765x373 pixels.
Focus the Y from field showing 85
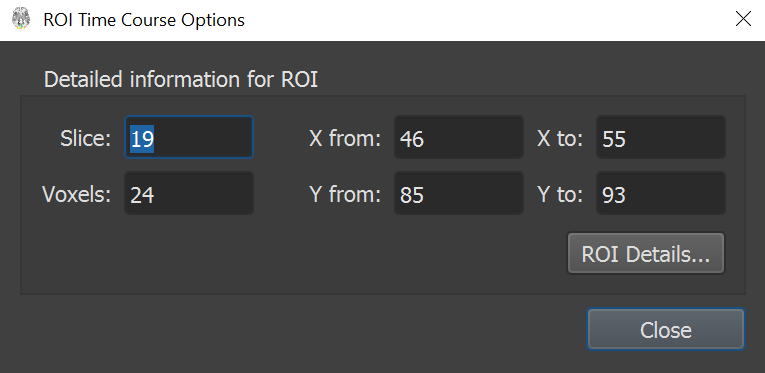pos(459,194)
